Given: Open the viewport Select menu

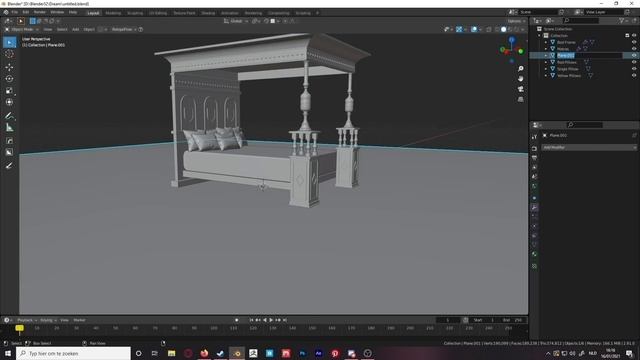Looking at the screenshot, I should pyautogui.click(x=62, y=29).
